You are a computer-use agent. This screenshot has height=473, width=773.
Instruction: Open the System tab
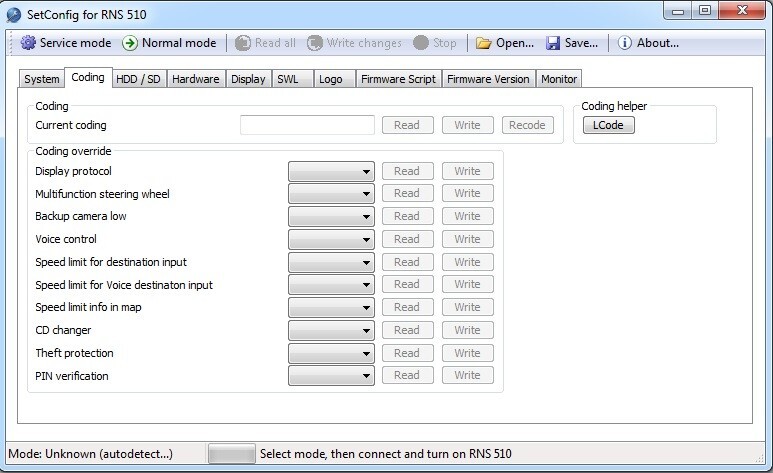point(41,79)
